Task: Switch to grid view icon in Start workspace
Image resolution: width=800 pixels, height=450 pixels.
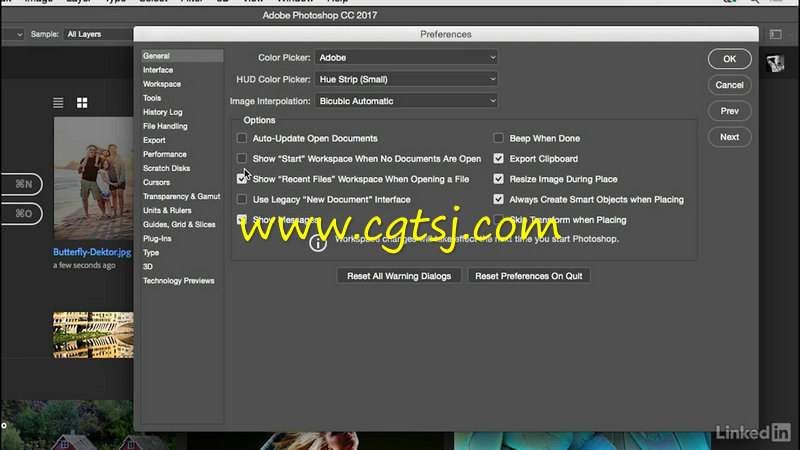Action: 82,103
